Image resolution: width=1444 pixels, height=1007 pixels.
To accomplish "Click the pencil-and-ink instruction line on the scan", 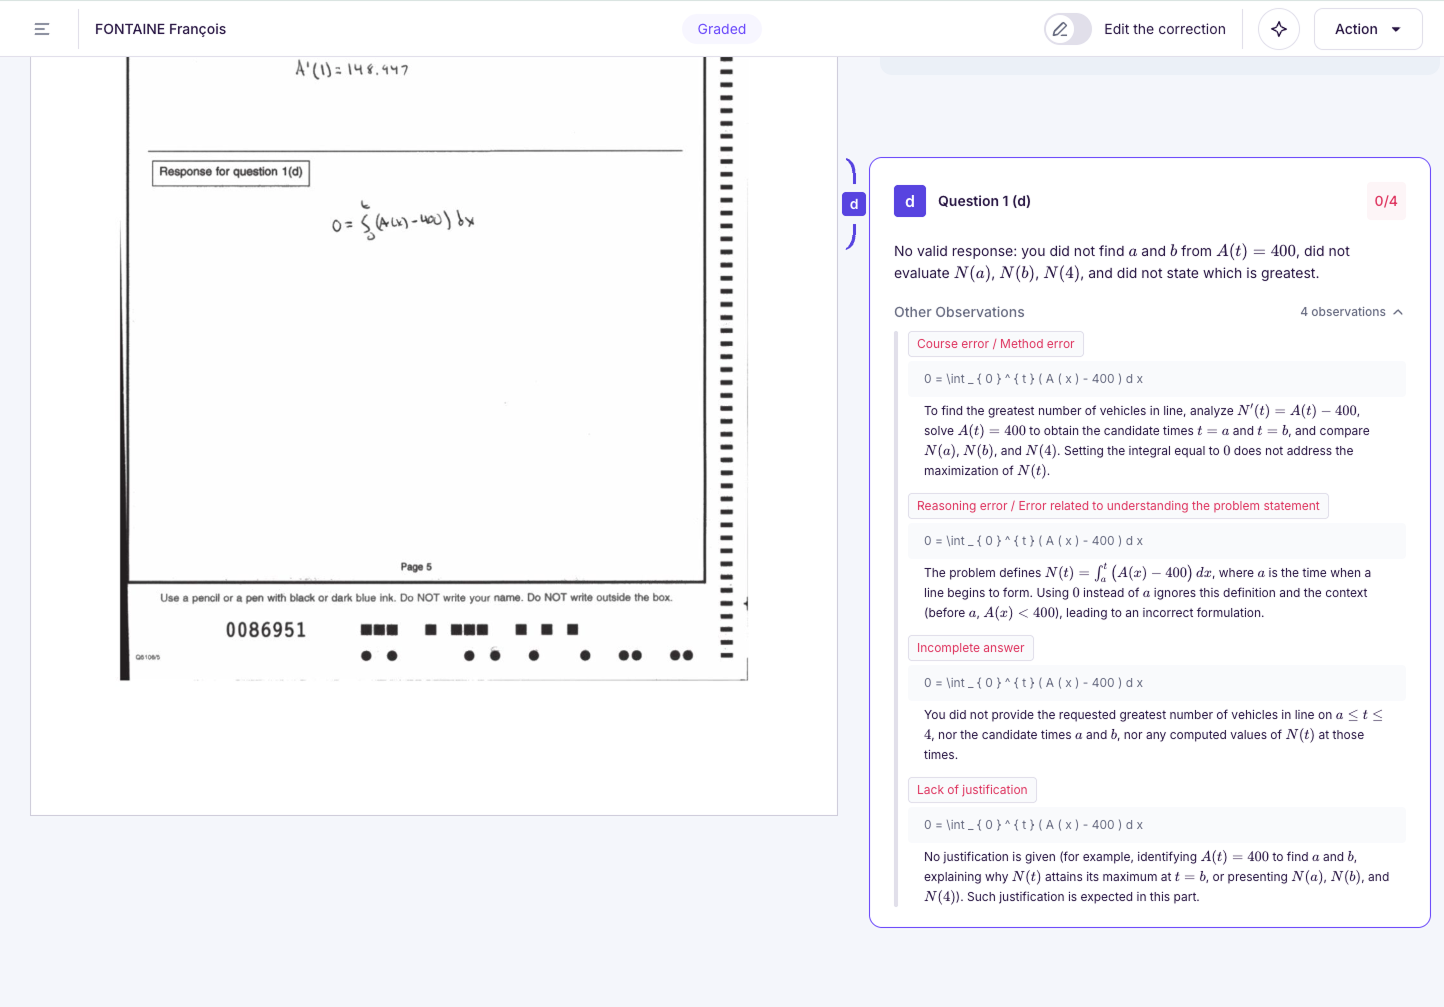I will click(x=416, y=598).
